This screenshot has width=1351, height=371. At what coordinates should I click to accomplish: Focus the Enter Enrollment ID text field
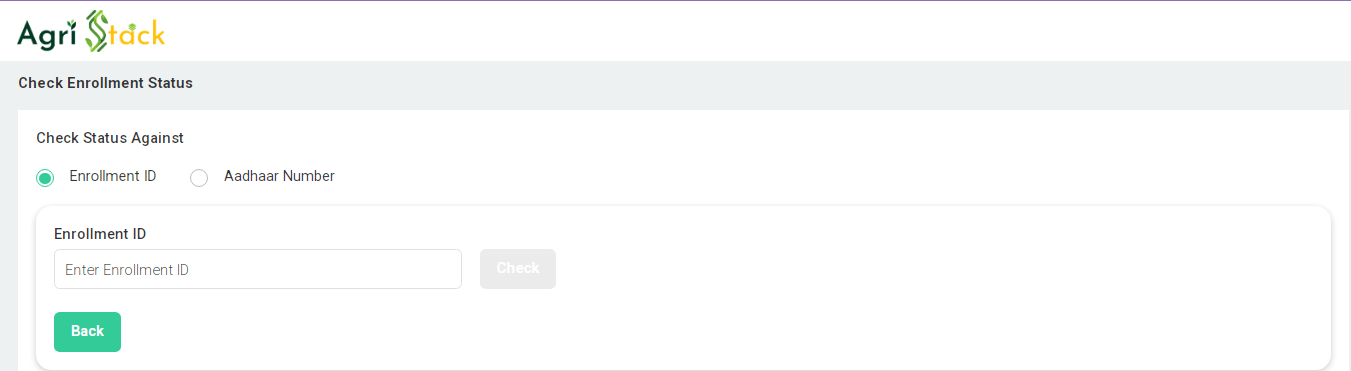pyautogui.click(x=258, y=269)
